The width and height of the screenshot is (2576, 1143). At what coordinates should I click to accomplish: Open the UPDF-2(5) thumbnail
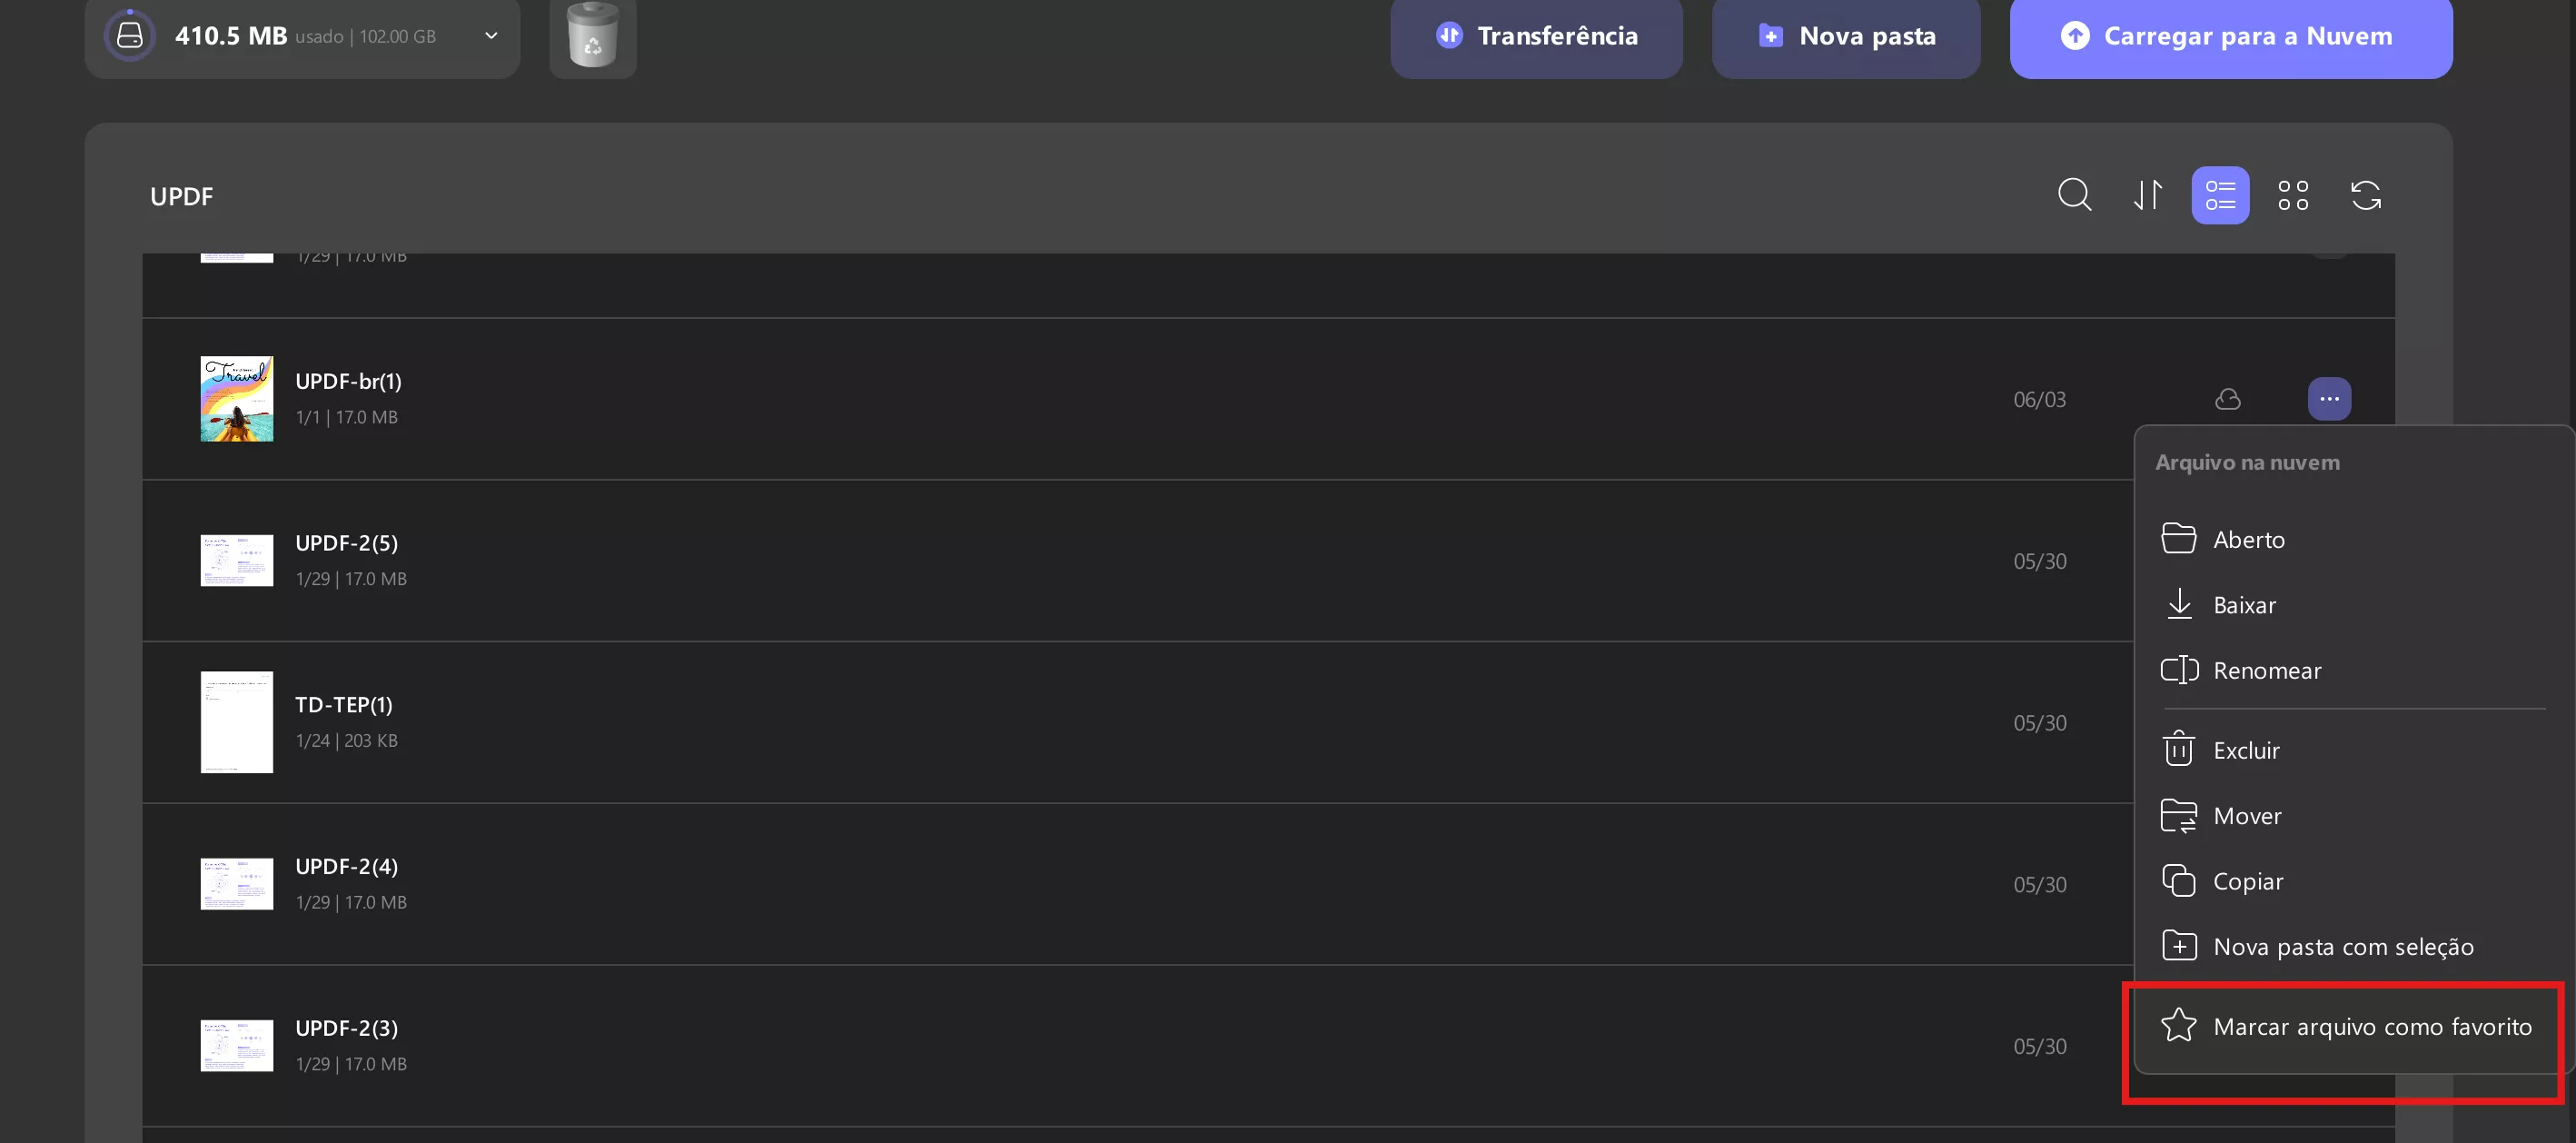[x=237, y=560]
